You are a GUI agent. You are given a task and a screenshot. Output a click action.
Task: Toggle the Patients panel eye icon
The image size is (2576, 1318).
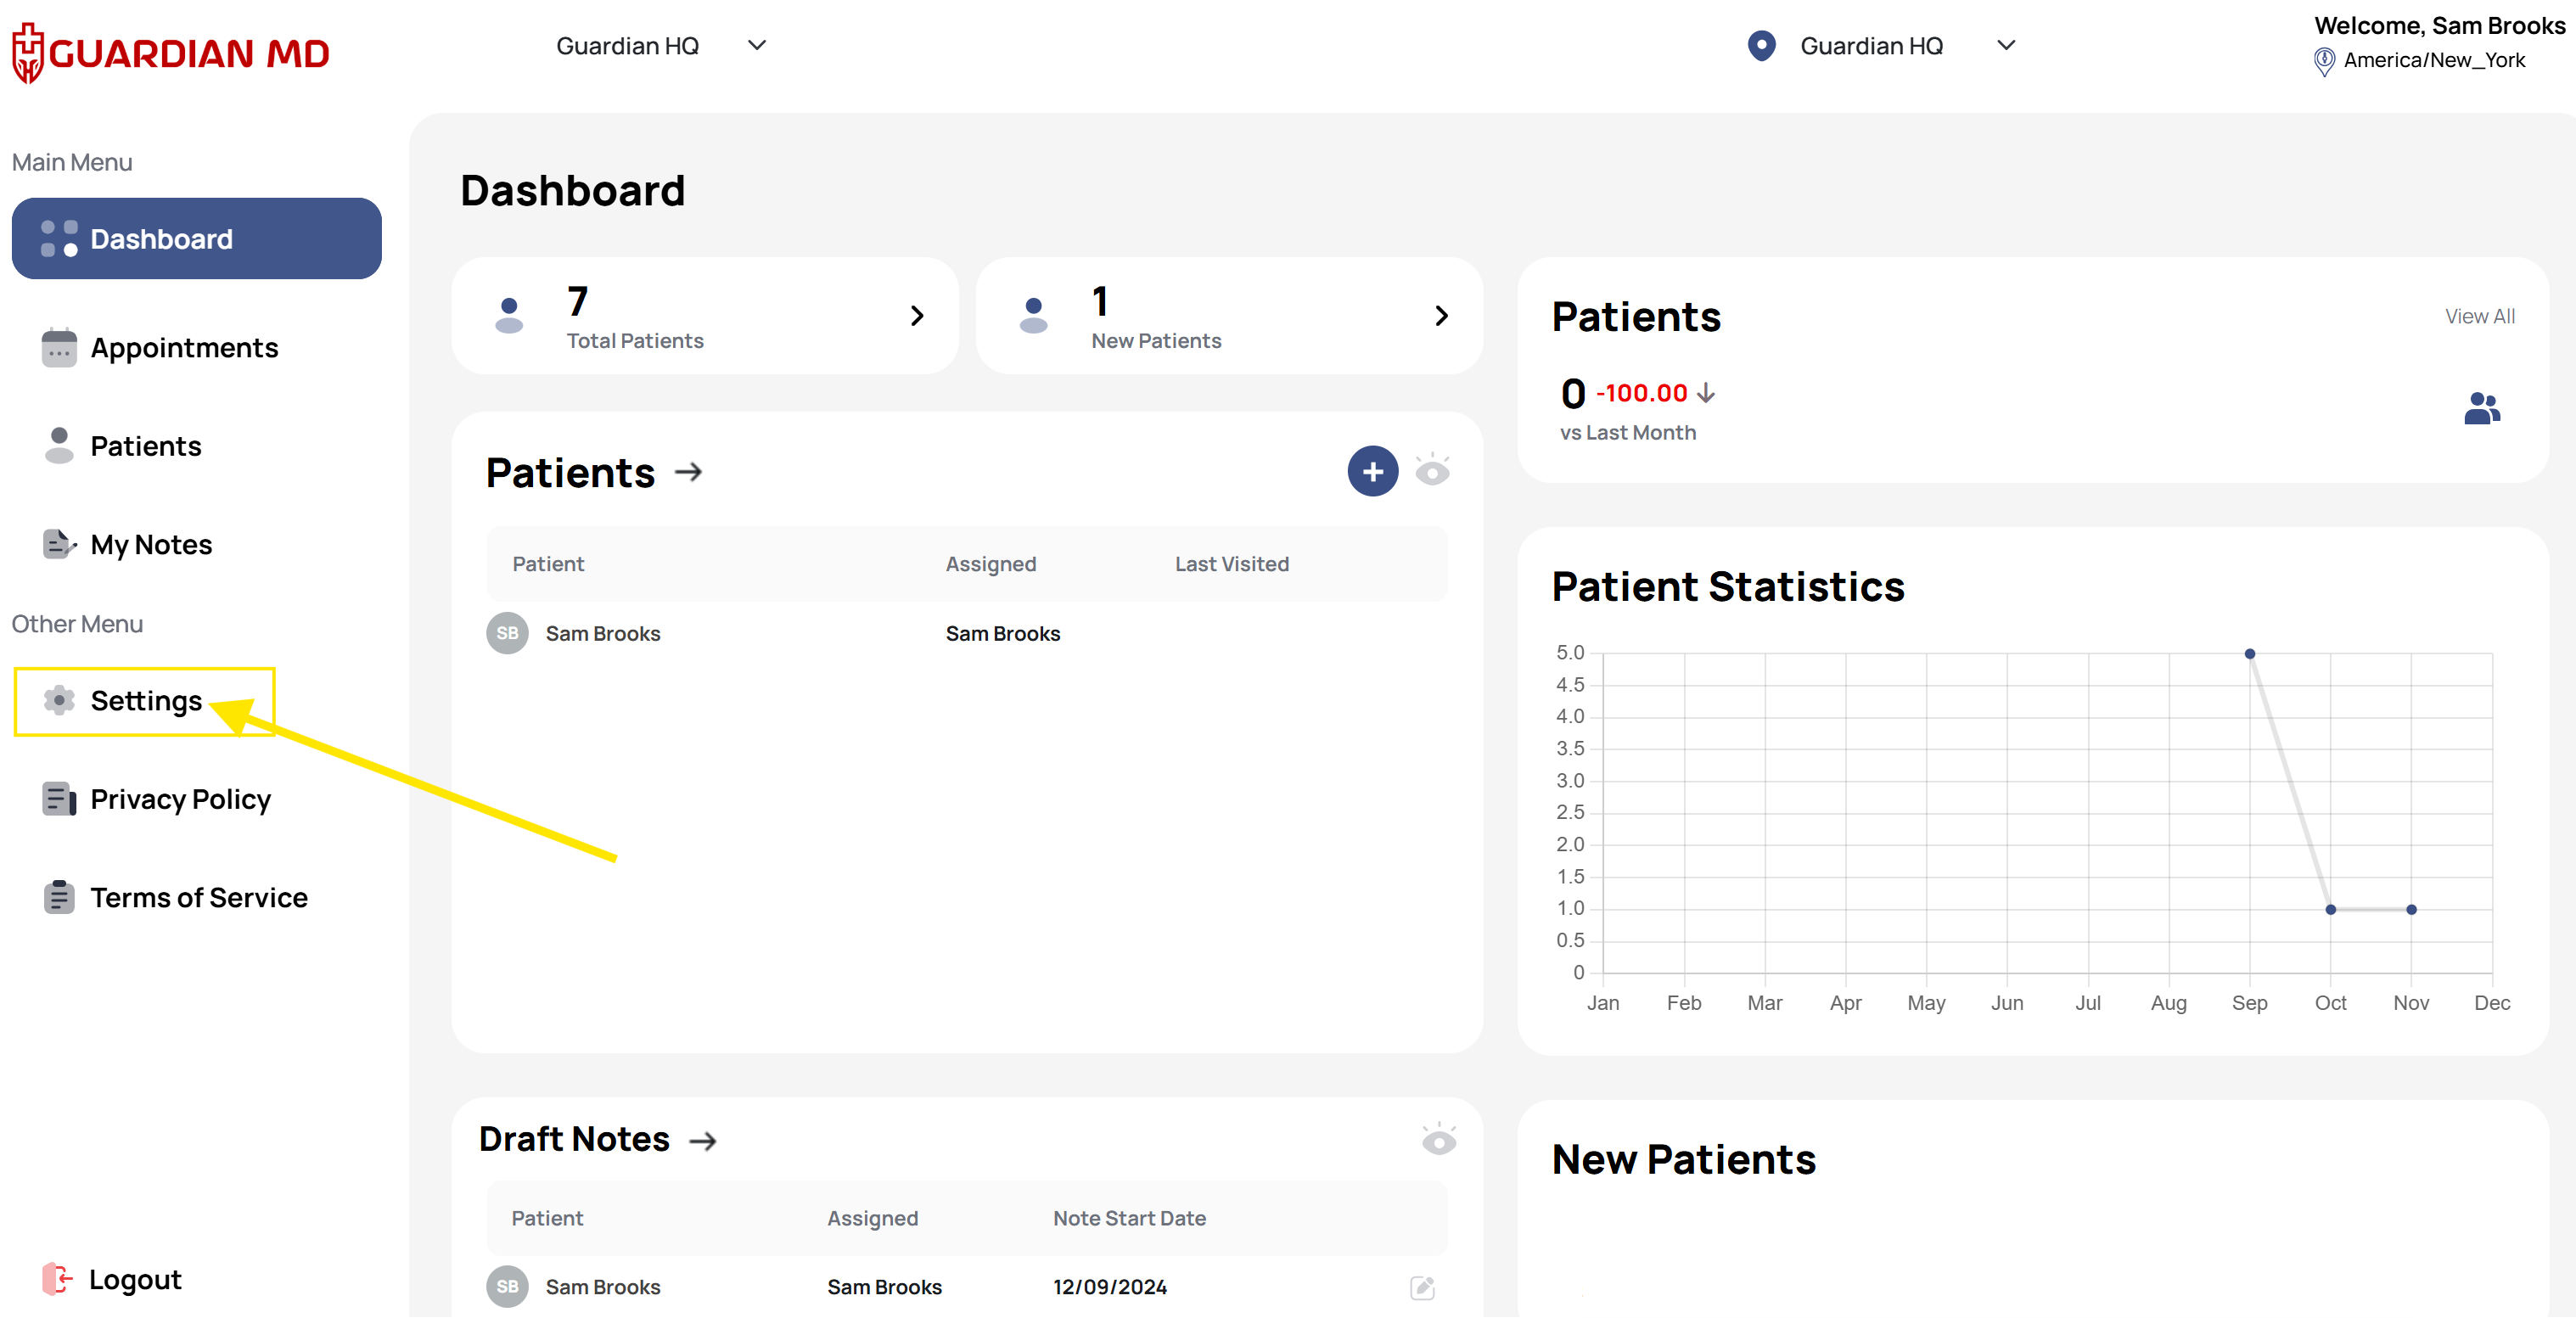pos(1432,470)
